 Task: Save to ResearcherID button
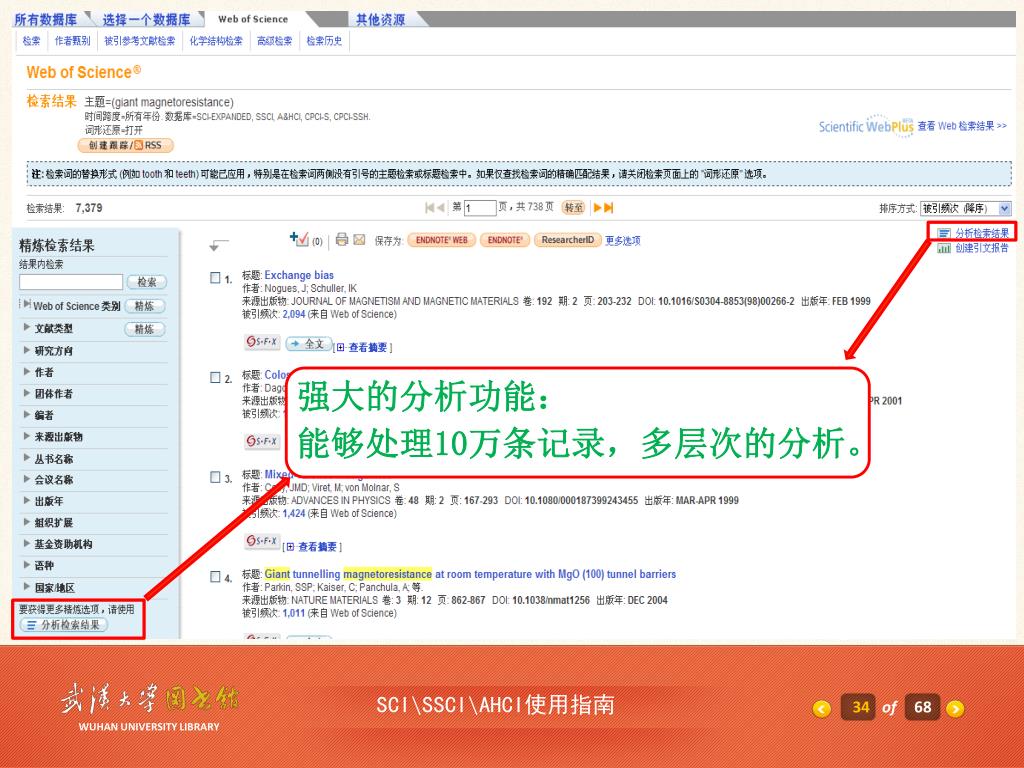pos(568,240)
